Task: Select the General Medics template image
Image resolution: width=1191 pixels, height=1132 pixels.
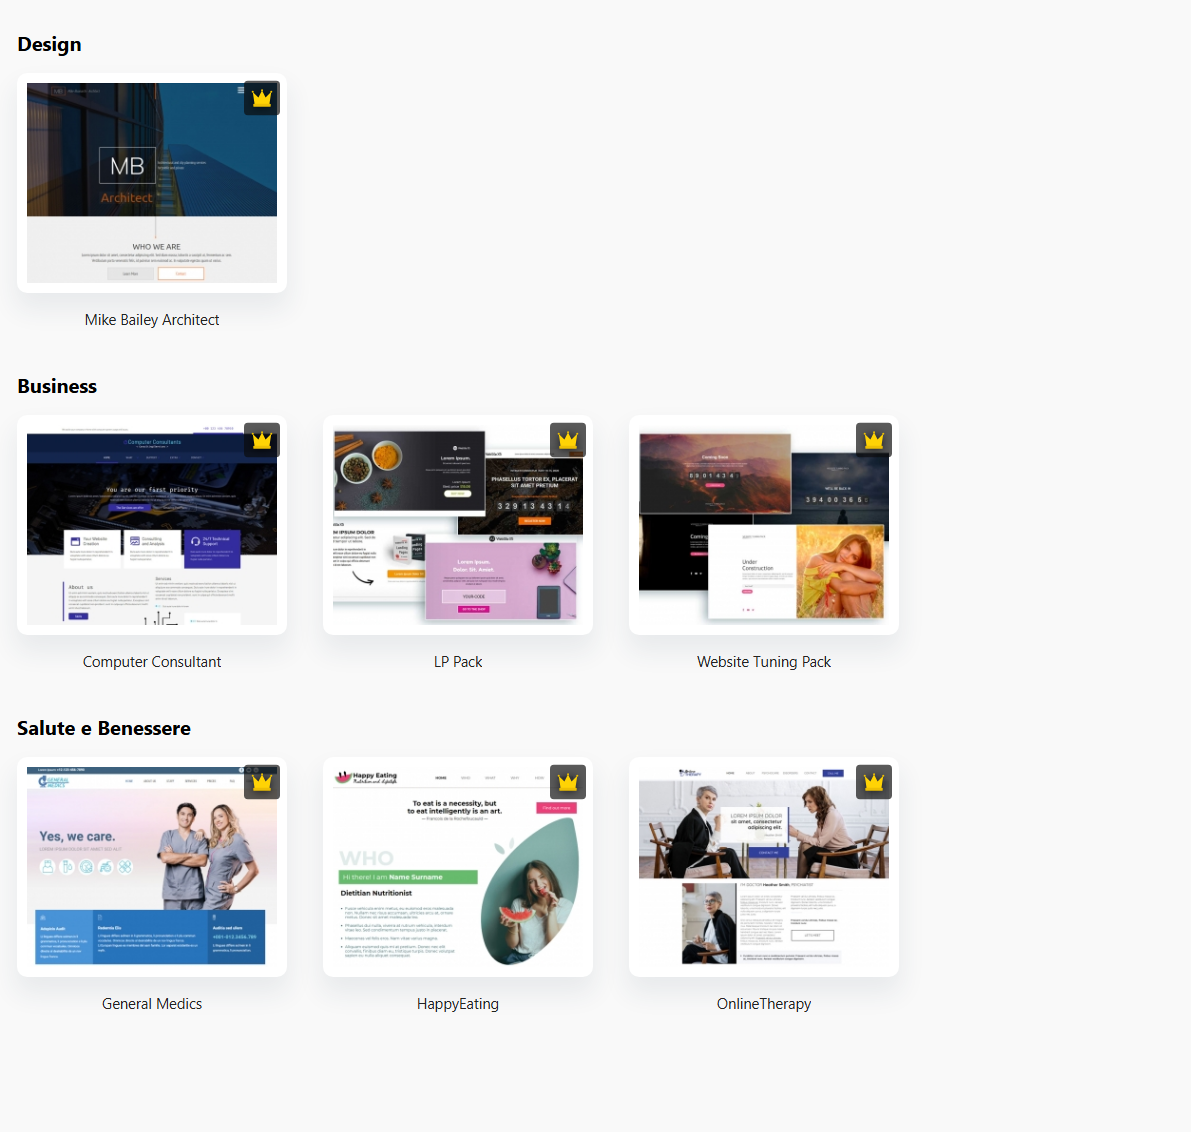Action: (x=152, y=868)
